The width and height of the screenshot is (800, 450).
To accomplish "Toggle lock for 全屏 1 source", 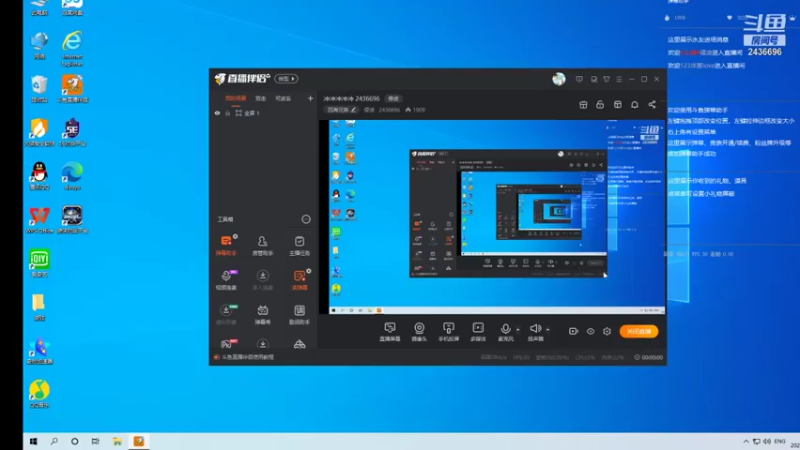I will tap(228, 113).
